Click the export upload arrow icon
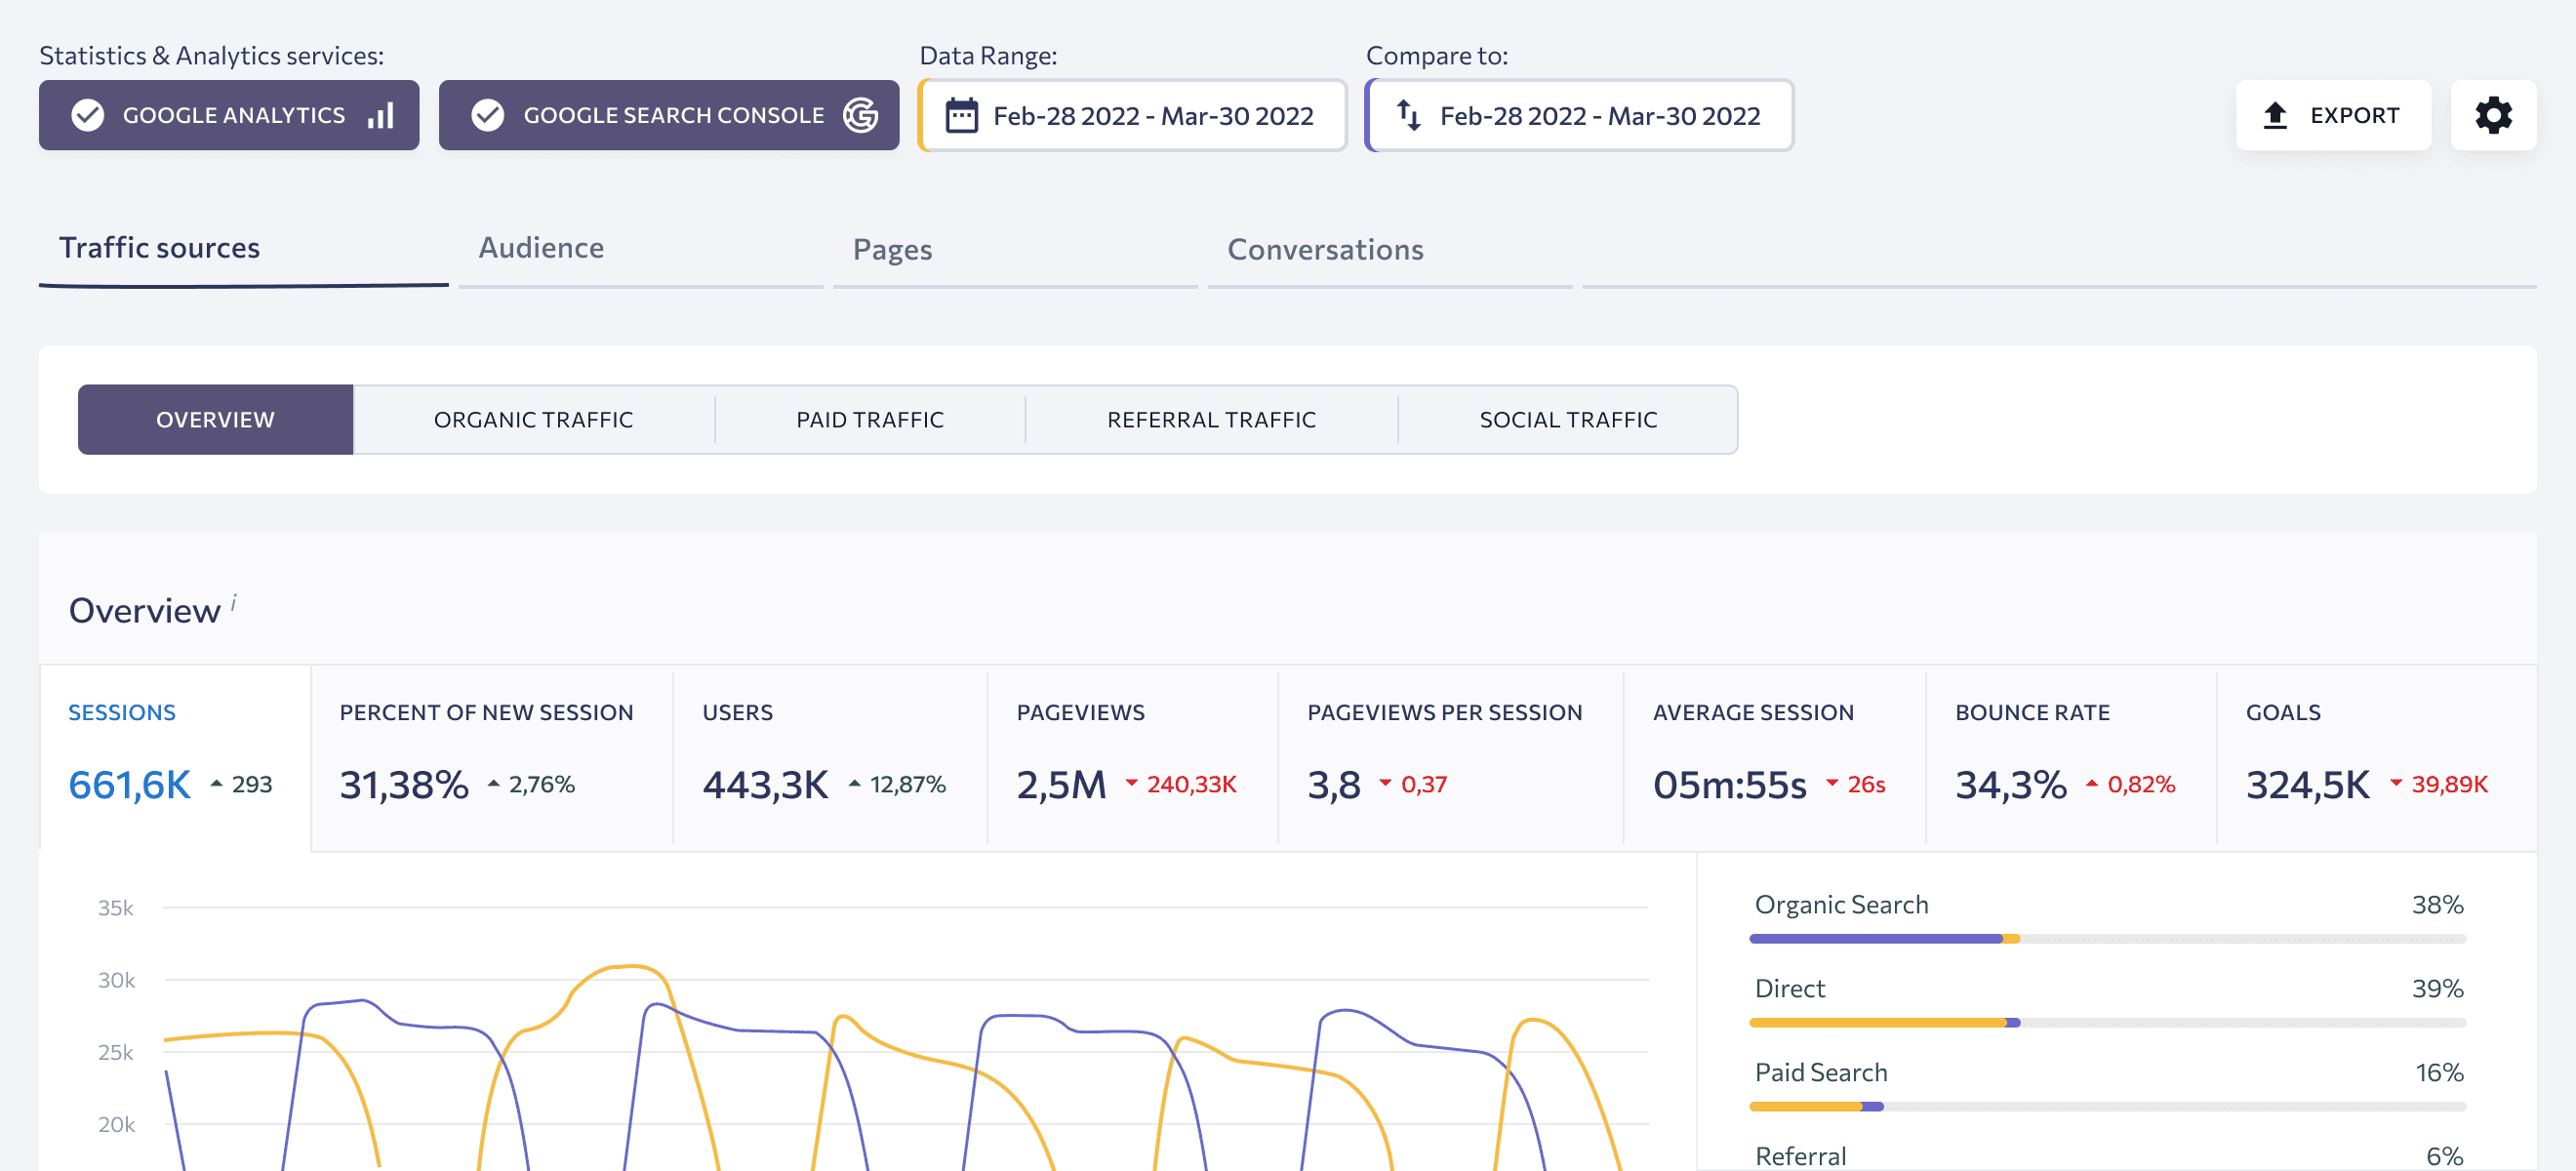 (x=2275, y=115)
